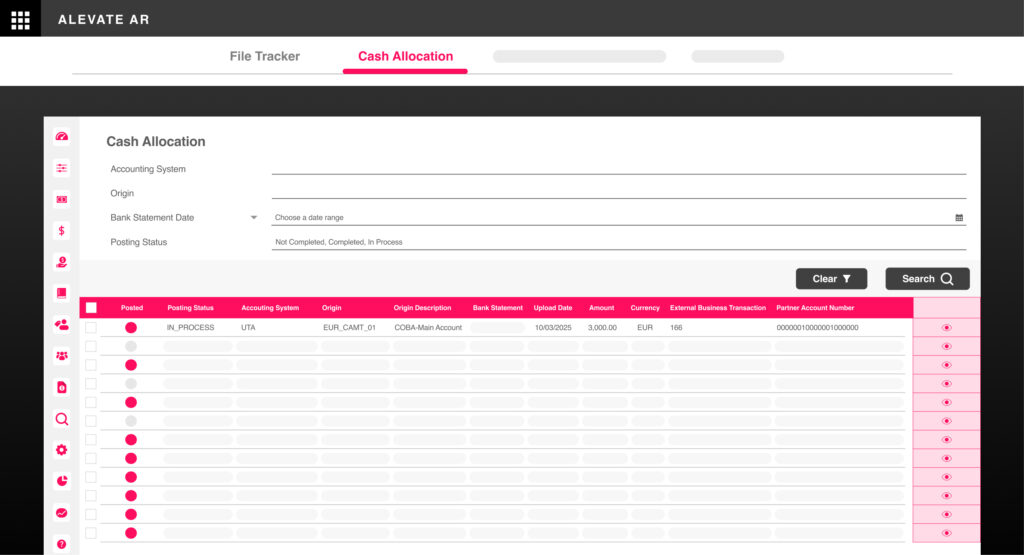Click the pie chart icon in sidebar
1024x555 pixels.
[62, 481]
